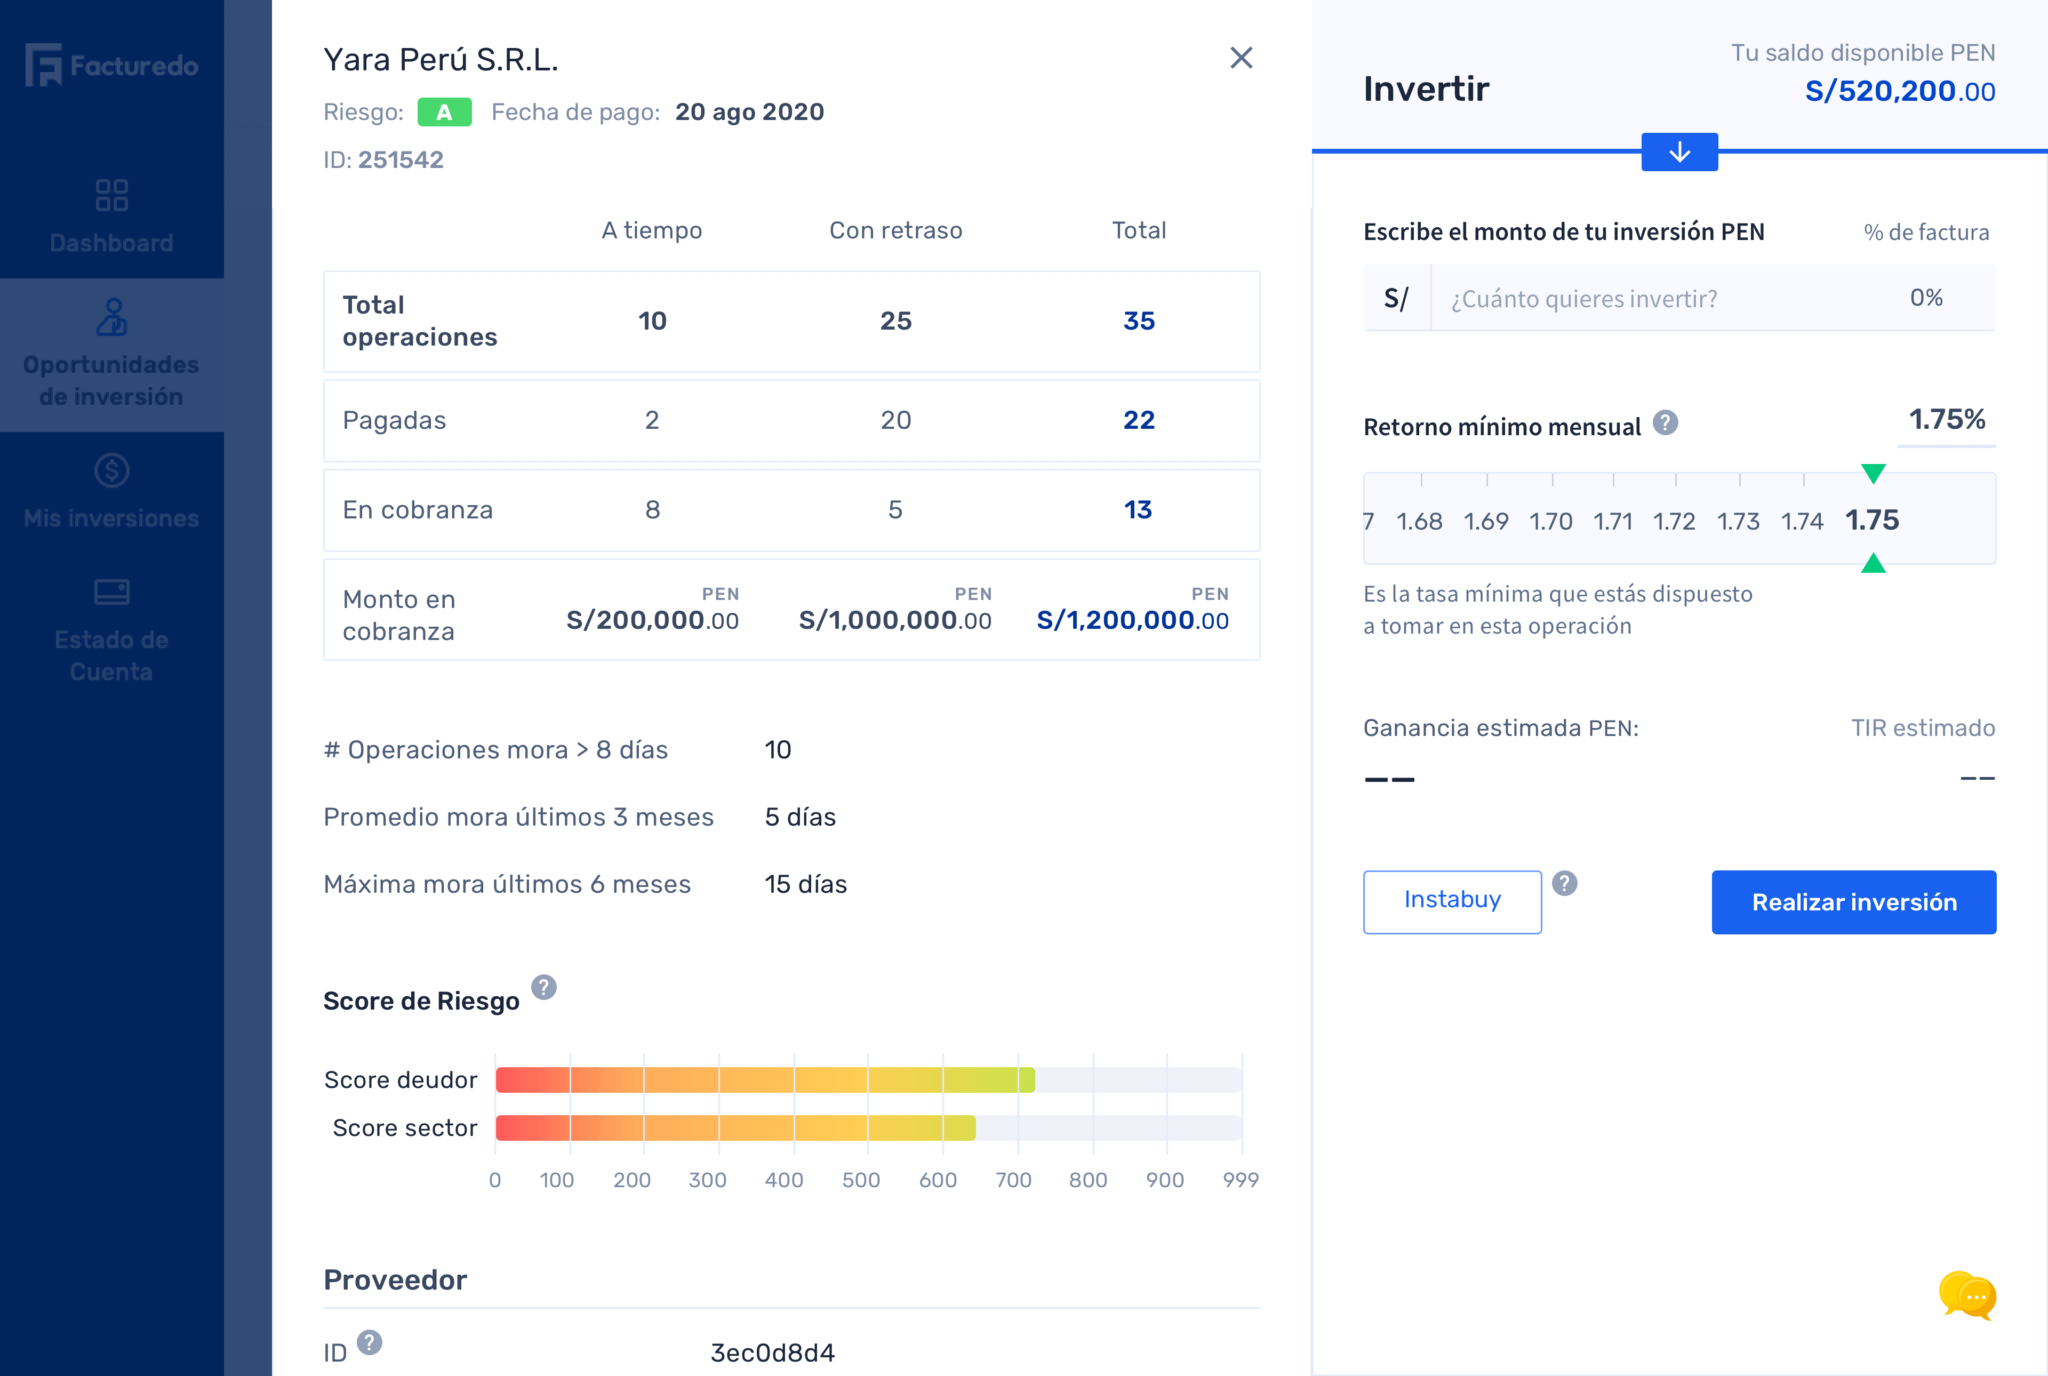Click the TIR estimado label

tap(1922, 728)
